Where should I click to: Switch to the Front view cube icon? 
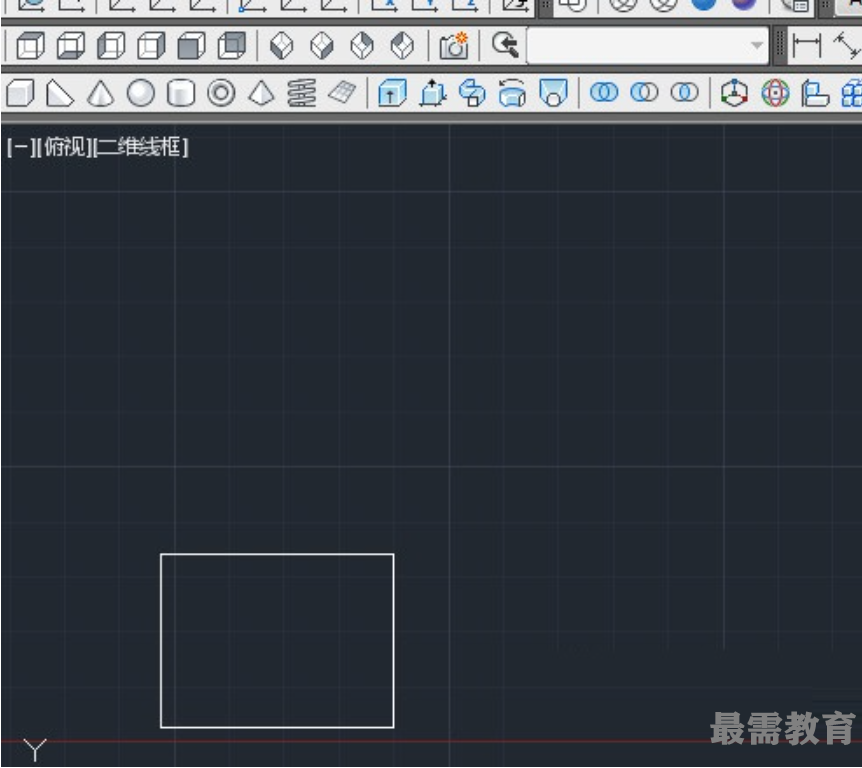pos(191,46)
